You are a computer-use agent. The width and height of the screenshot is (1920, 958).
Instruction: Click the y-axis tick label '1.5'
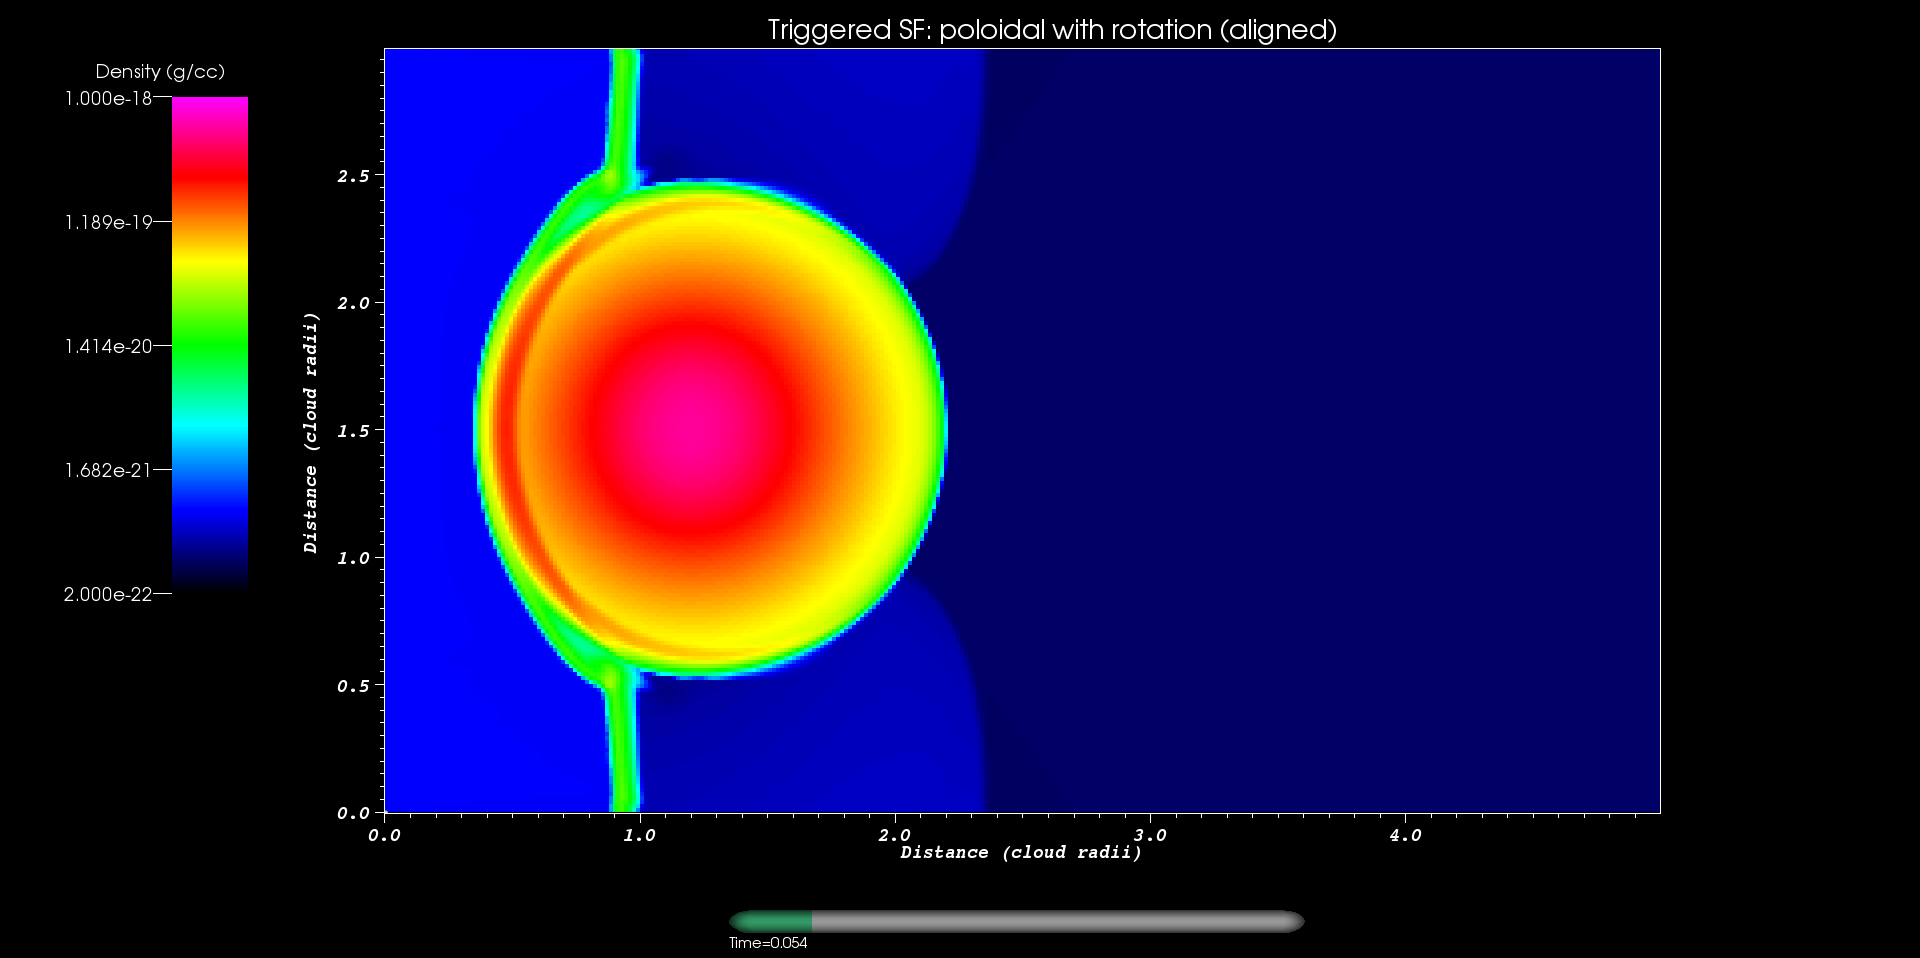pyautogui.click(x=353, y=431)
